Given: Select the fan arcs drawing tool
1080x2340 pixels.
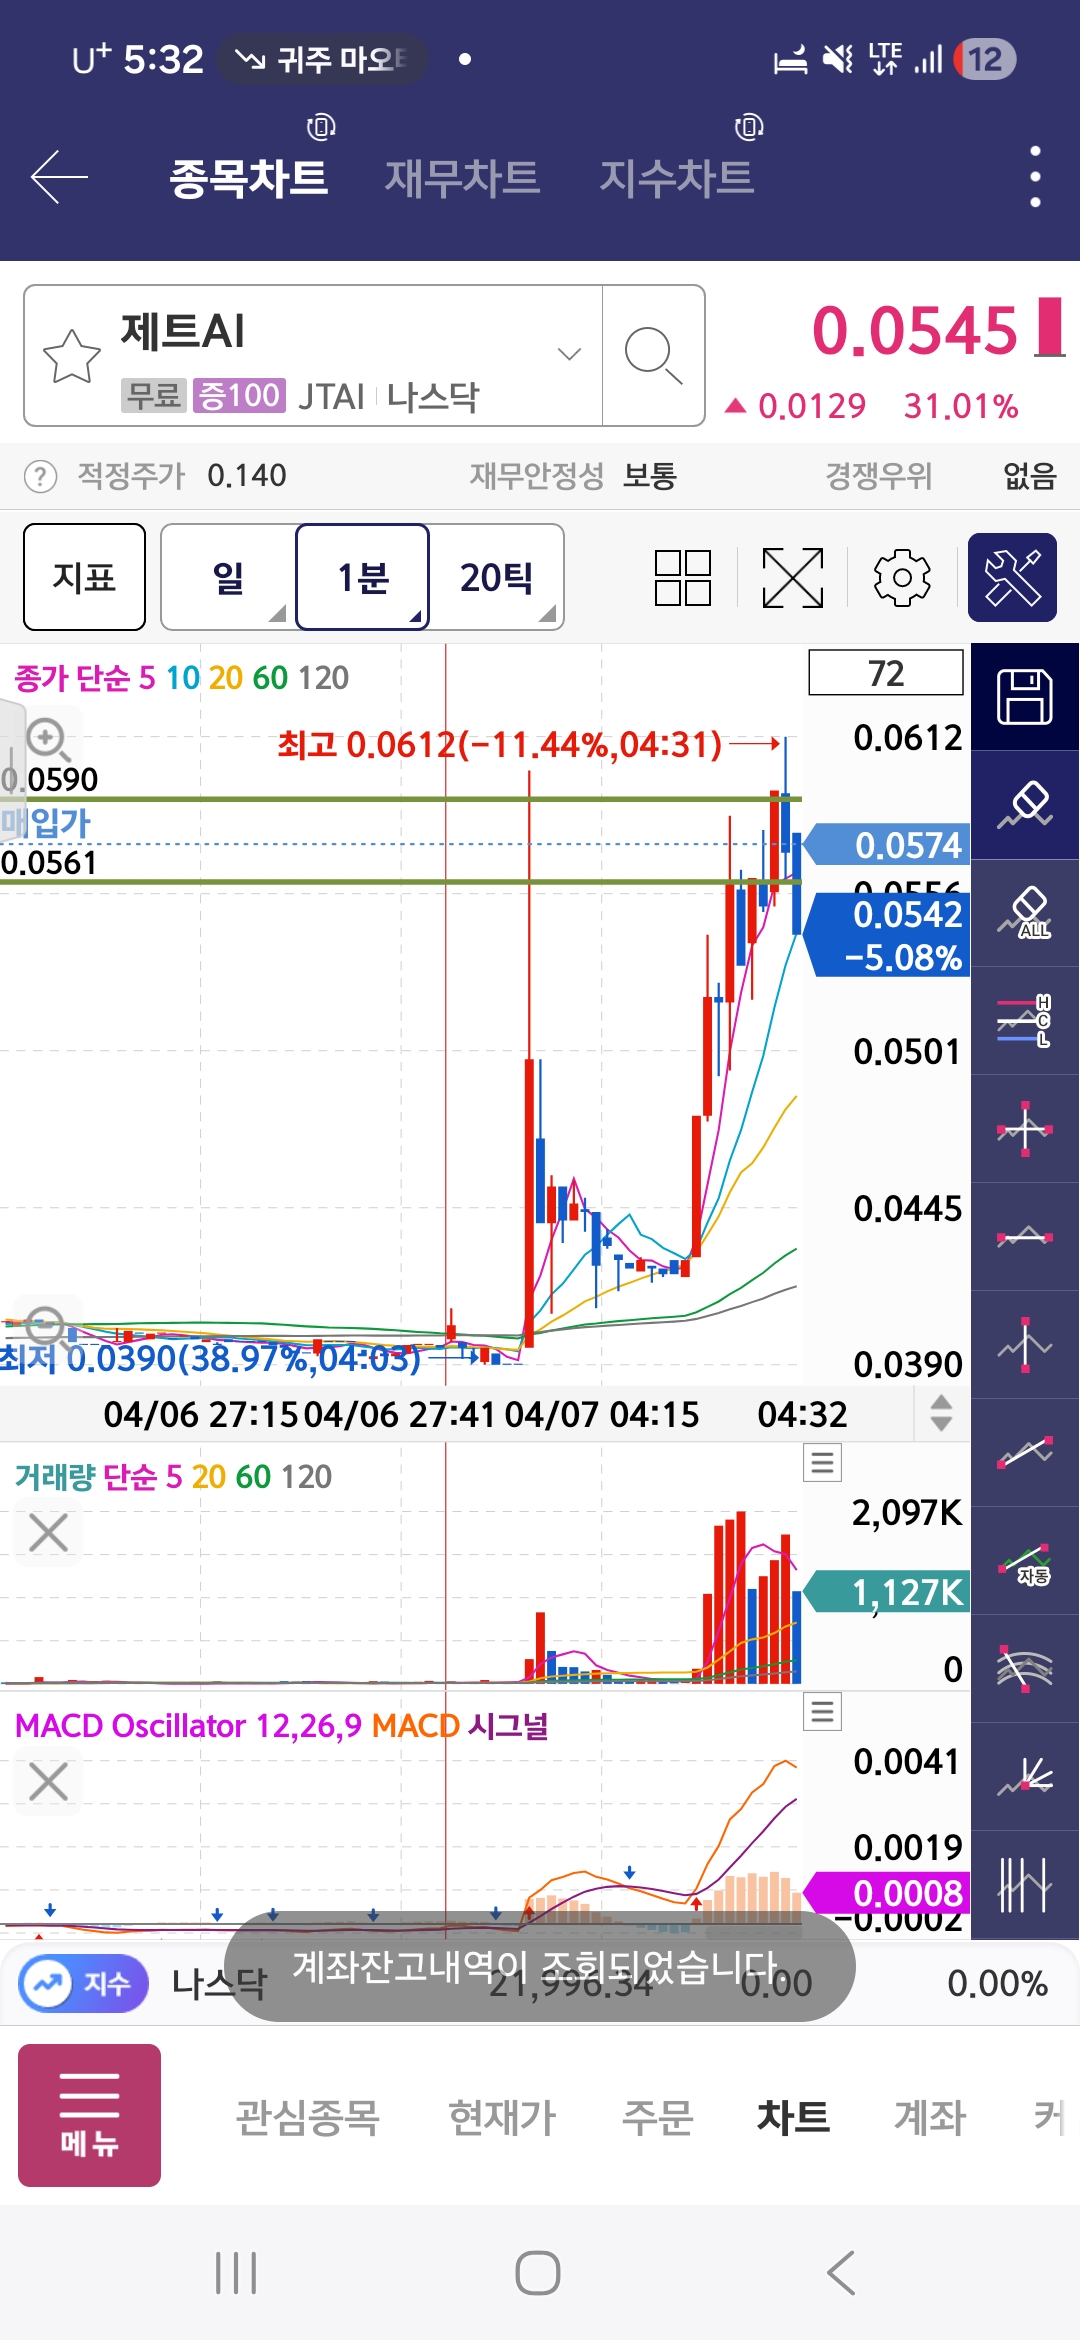Looking at the screenshot, I should pyautogui.click(x=1025, y=1669).
